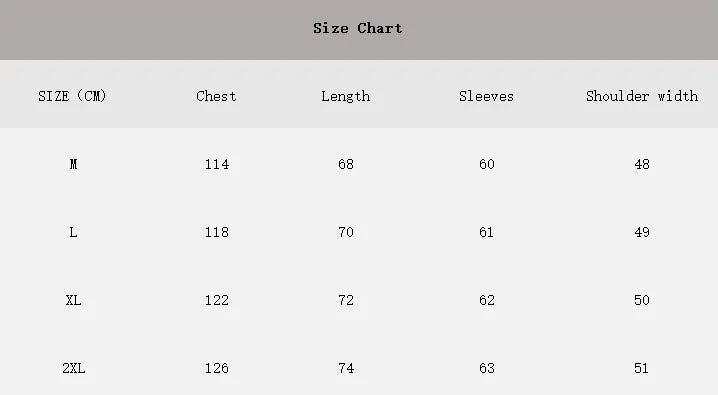Click chest value 114 for size M
Viewport: 718px width, 395px height.
point(217,164)
